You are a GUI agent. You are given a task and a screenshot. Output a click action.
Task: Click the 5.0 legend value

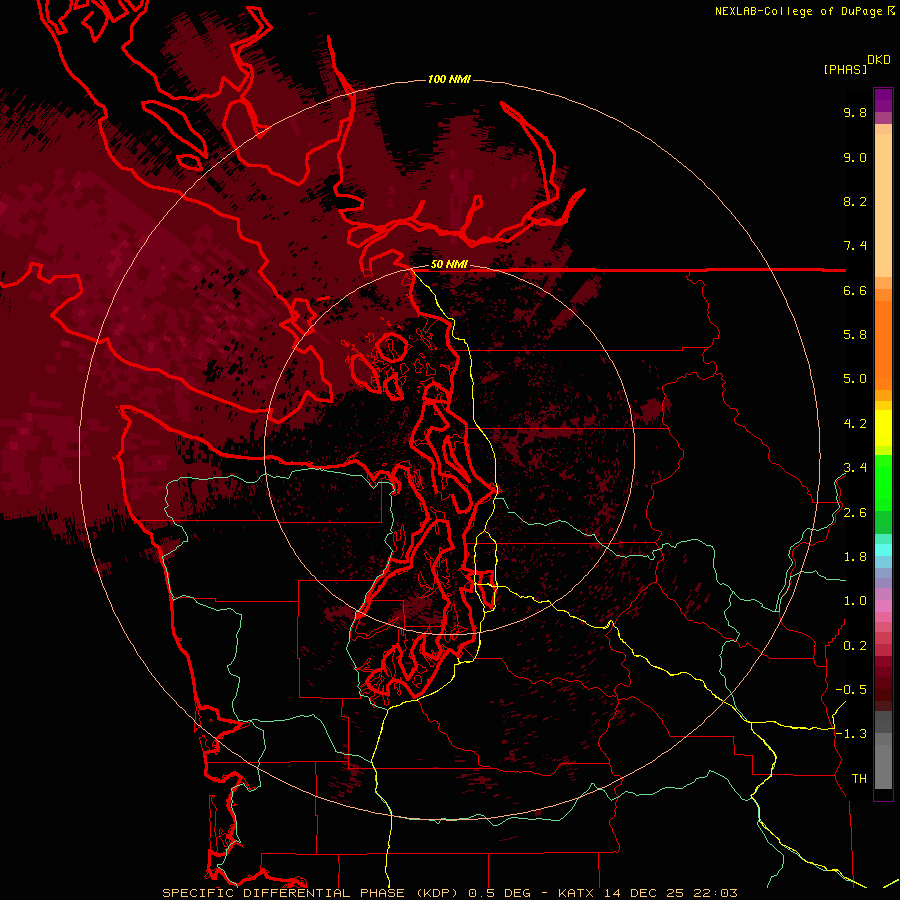855,379
